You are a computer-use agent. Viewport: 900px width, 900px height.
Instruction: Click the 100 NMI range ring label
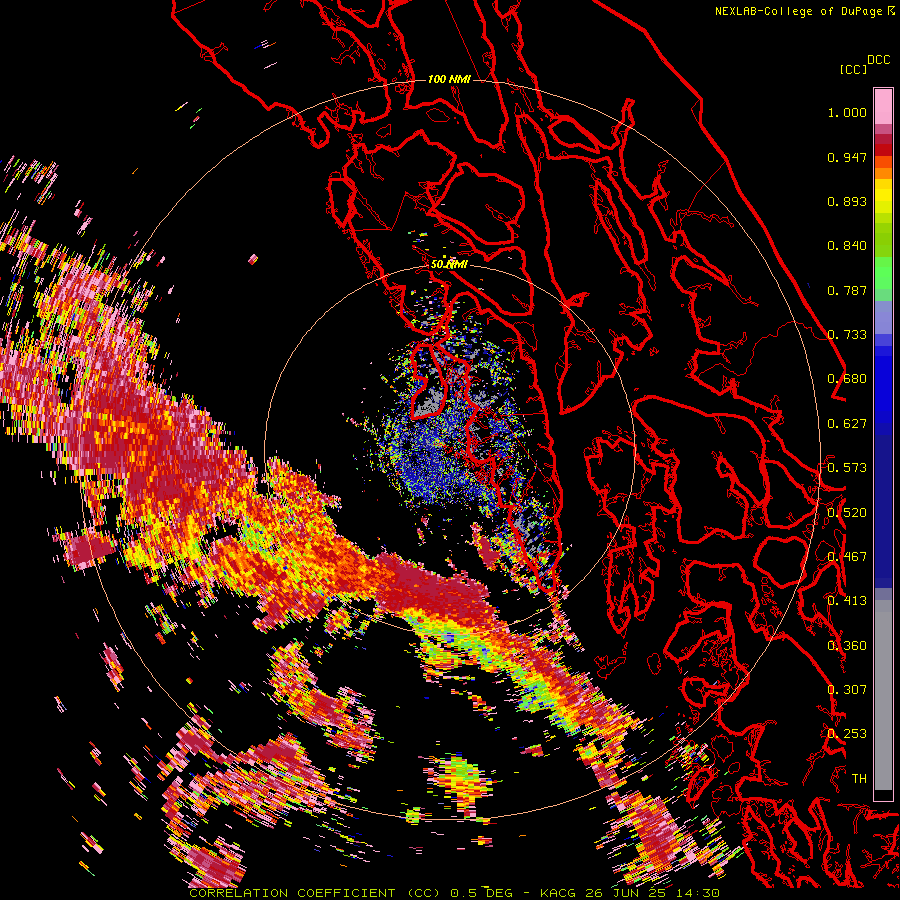449,79
